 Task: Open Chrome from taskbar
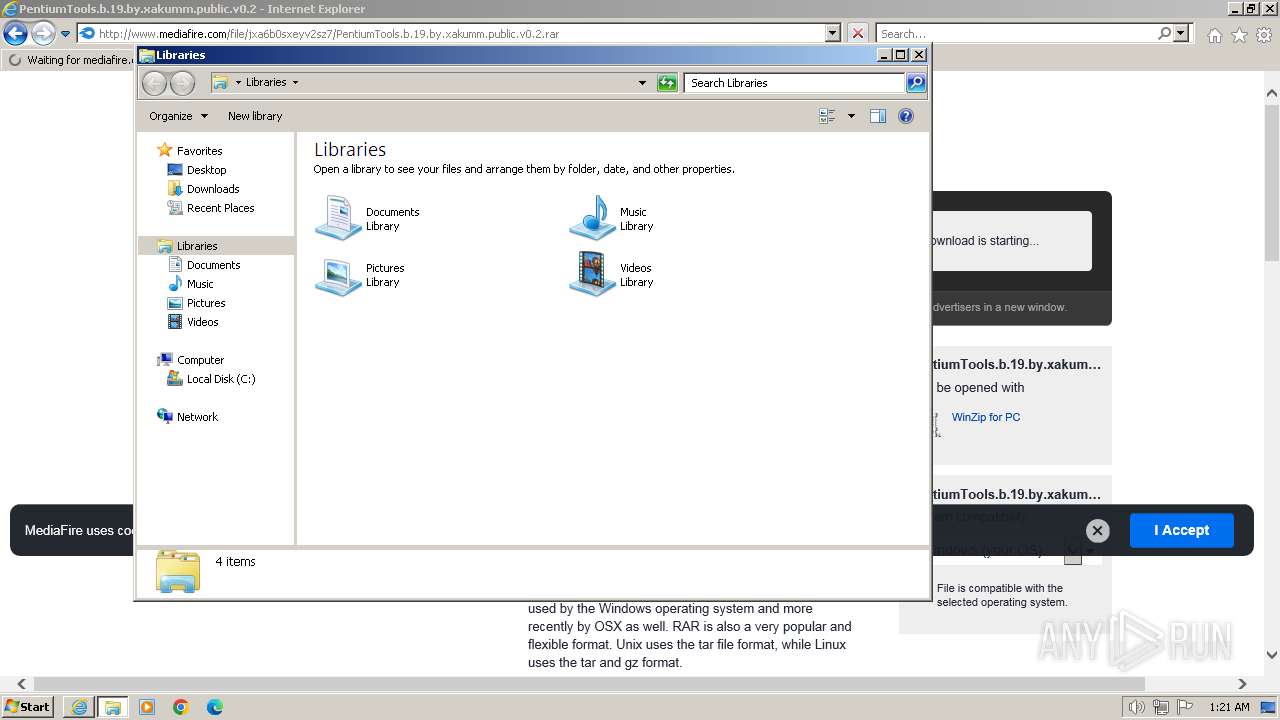click(x=181, y=707)
